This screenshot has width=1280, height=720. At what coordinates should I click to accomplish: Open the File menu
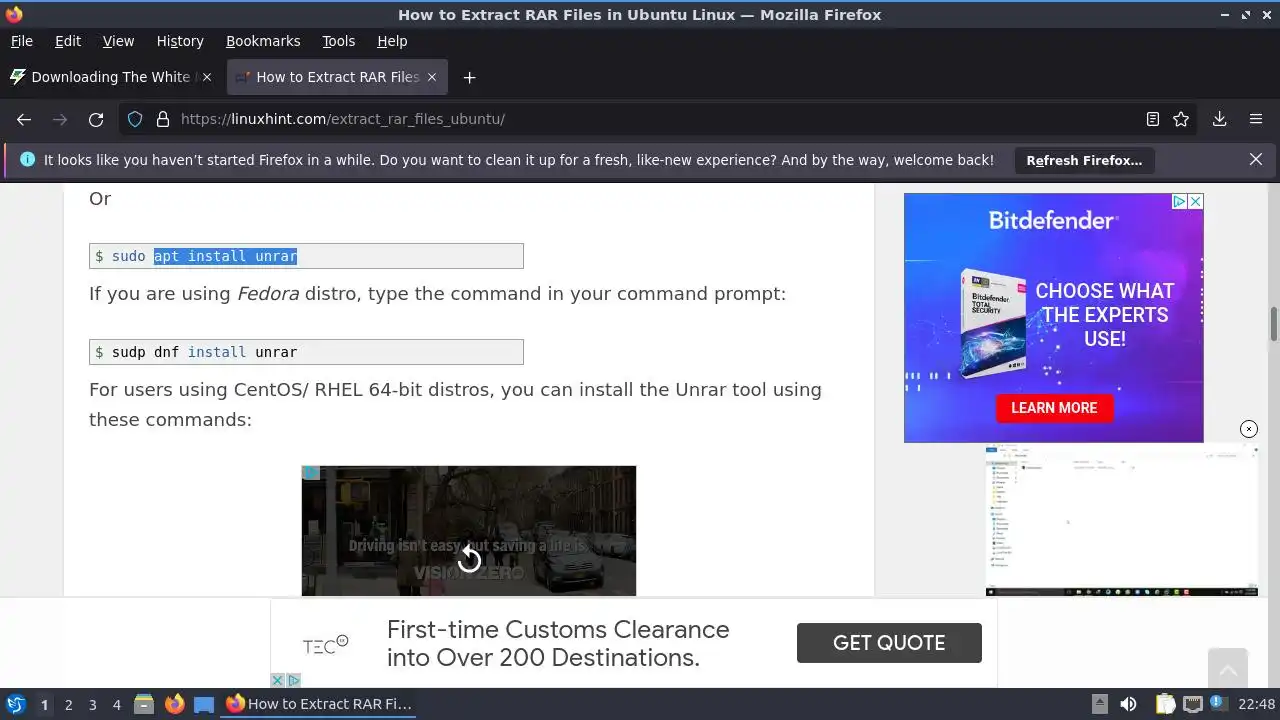coord(22,41)
